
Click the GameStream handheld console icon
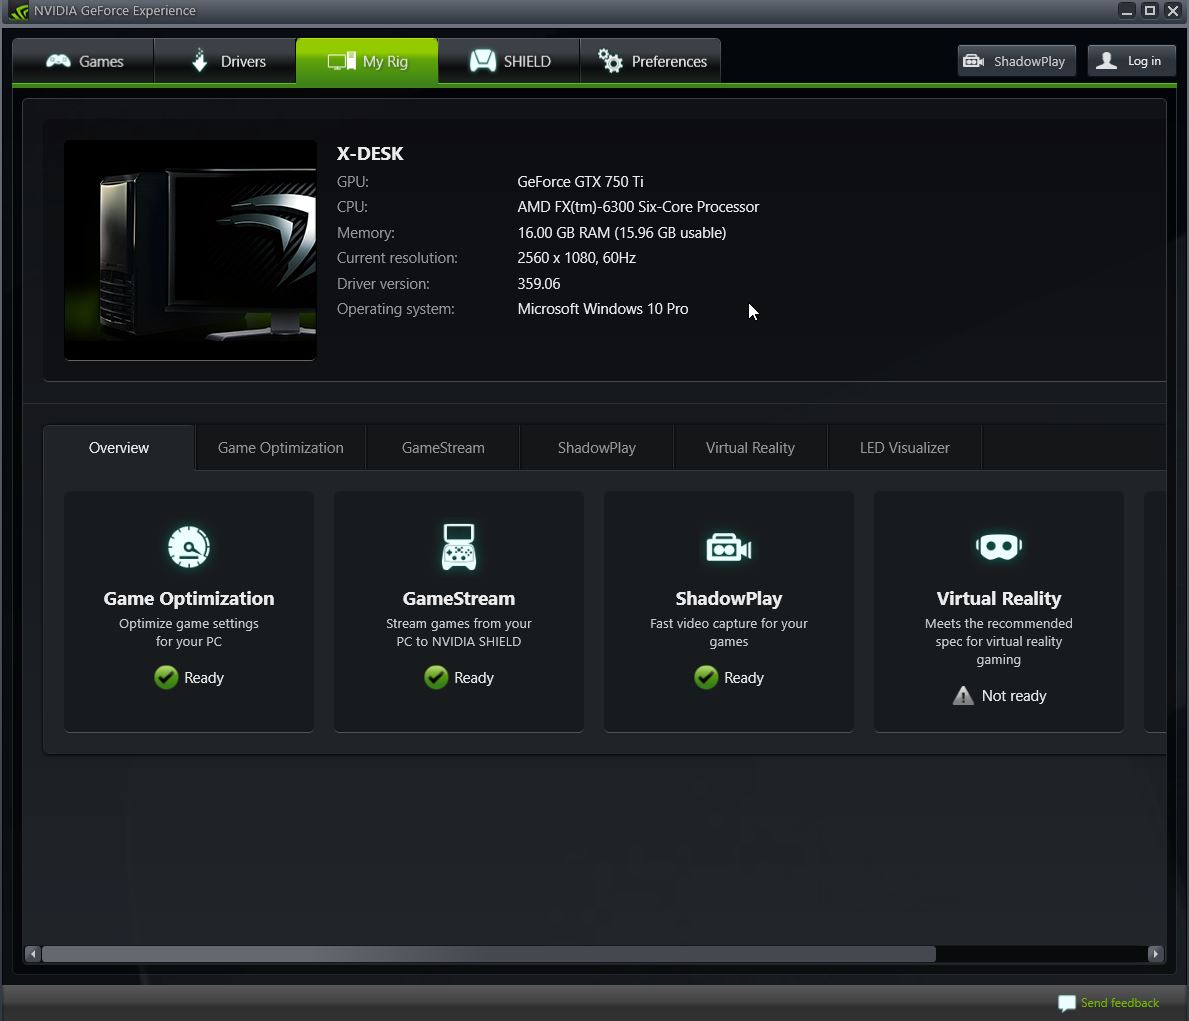coord(459,546)
